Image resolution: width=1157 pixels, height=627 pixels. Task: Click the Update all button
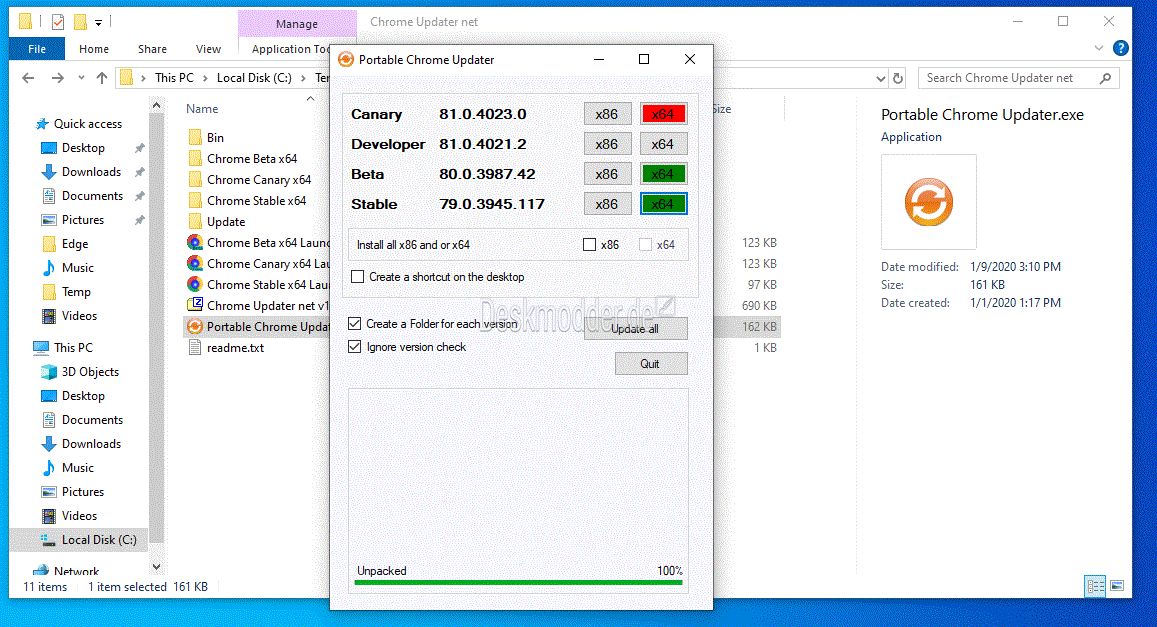(635, 329)
